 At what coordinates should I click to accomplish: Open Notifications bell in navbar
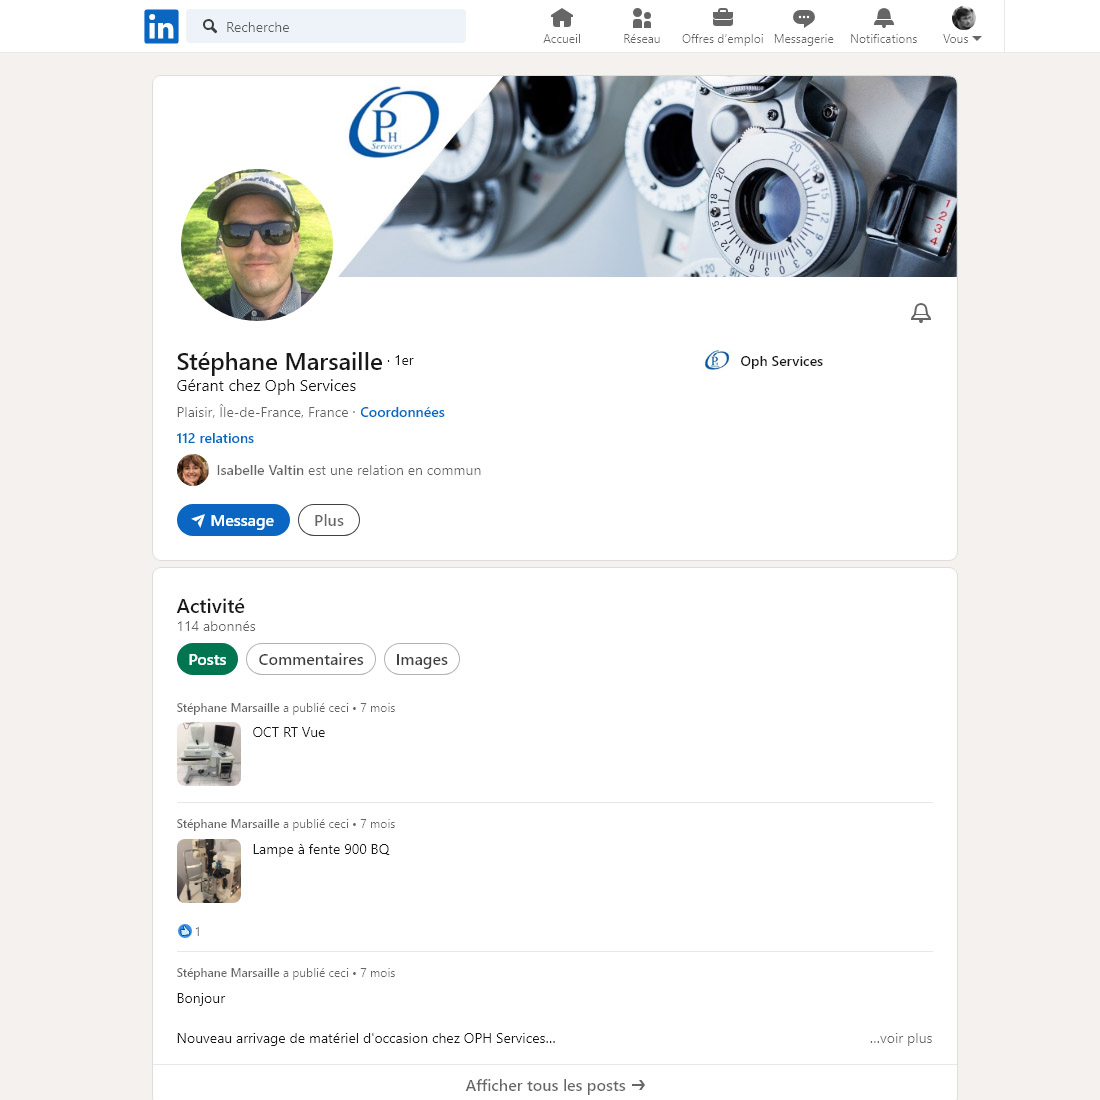coord(883,19)
